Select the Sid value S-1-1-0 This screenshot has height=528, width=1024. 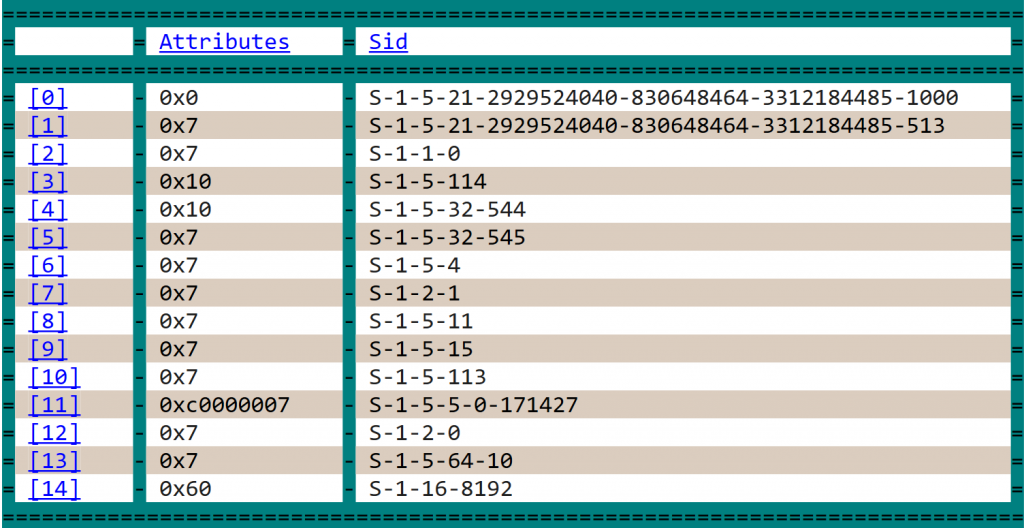[415, 154]
